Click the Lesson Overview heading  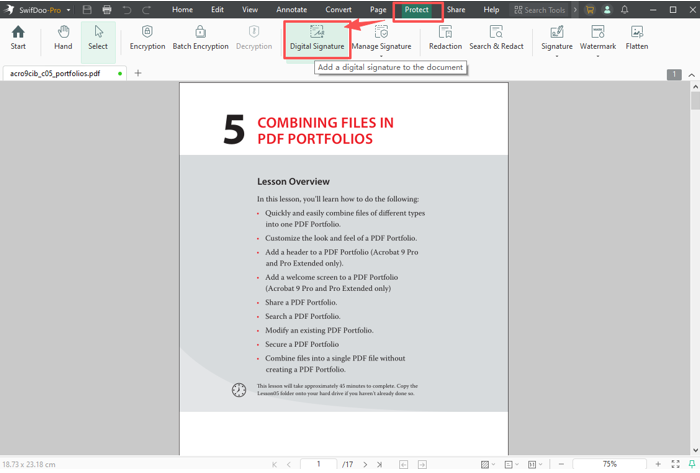point(293,182)
